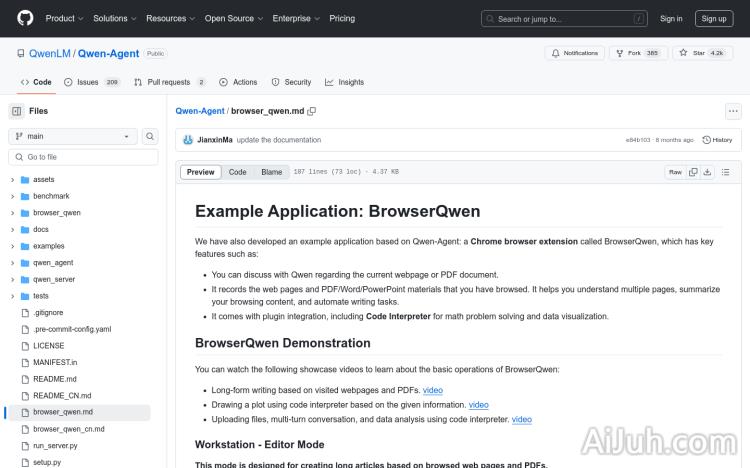
Task: Switch to the Blame view
Action: point(272,172)
